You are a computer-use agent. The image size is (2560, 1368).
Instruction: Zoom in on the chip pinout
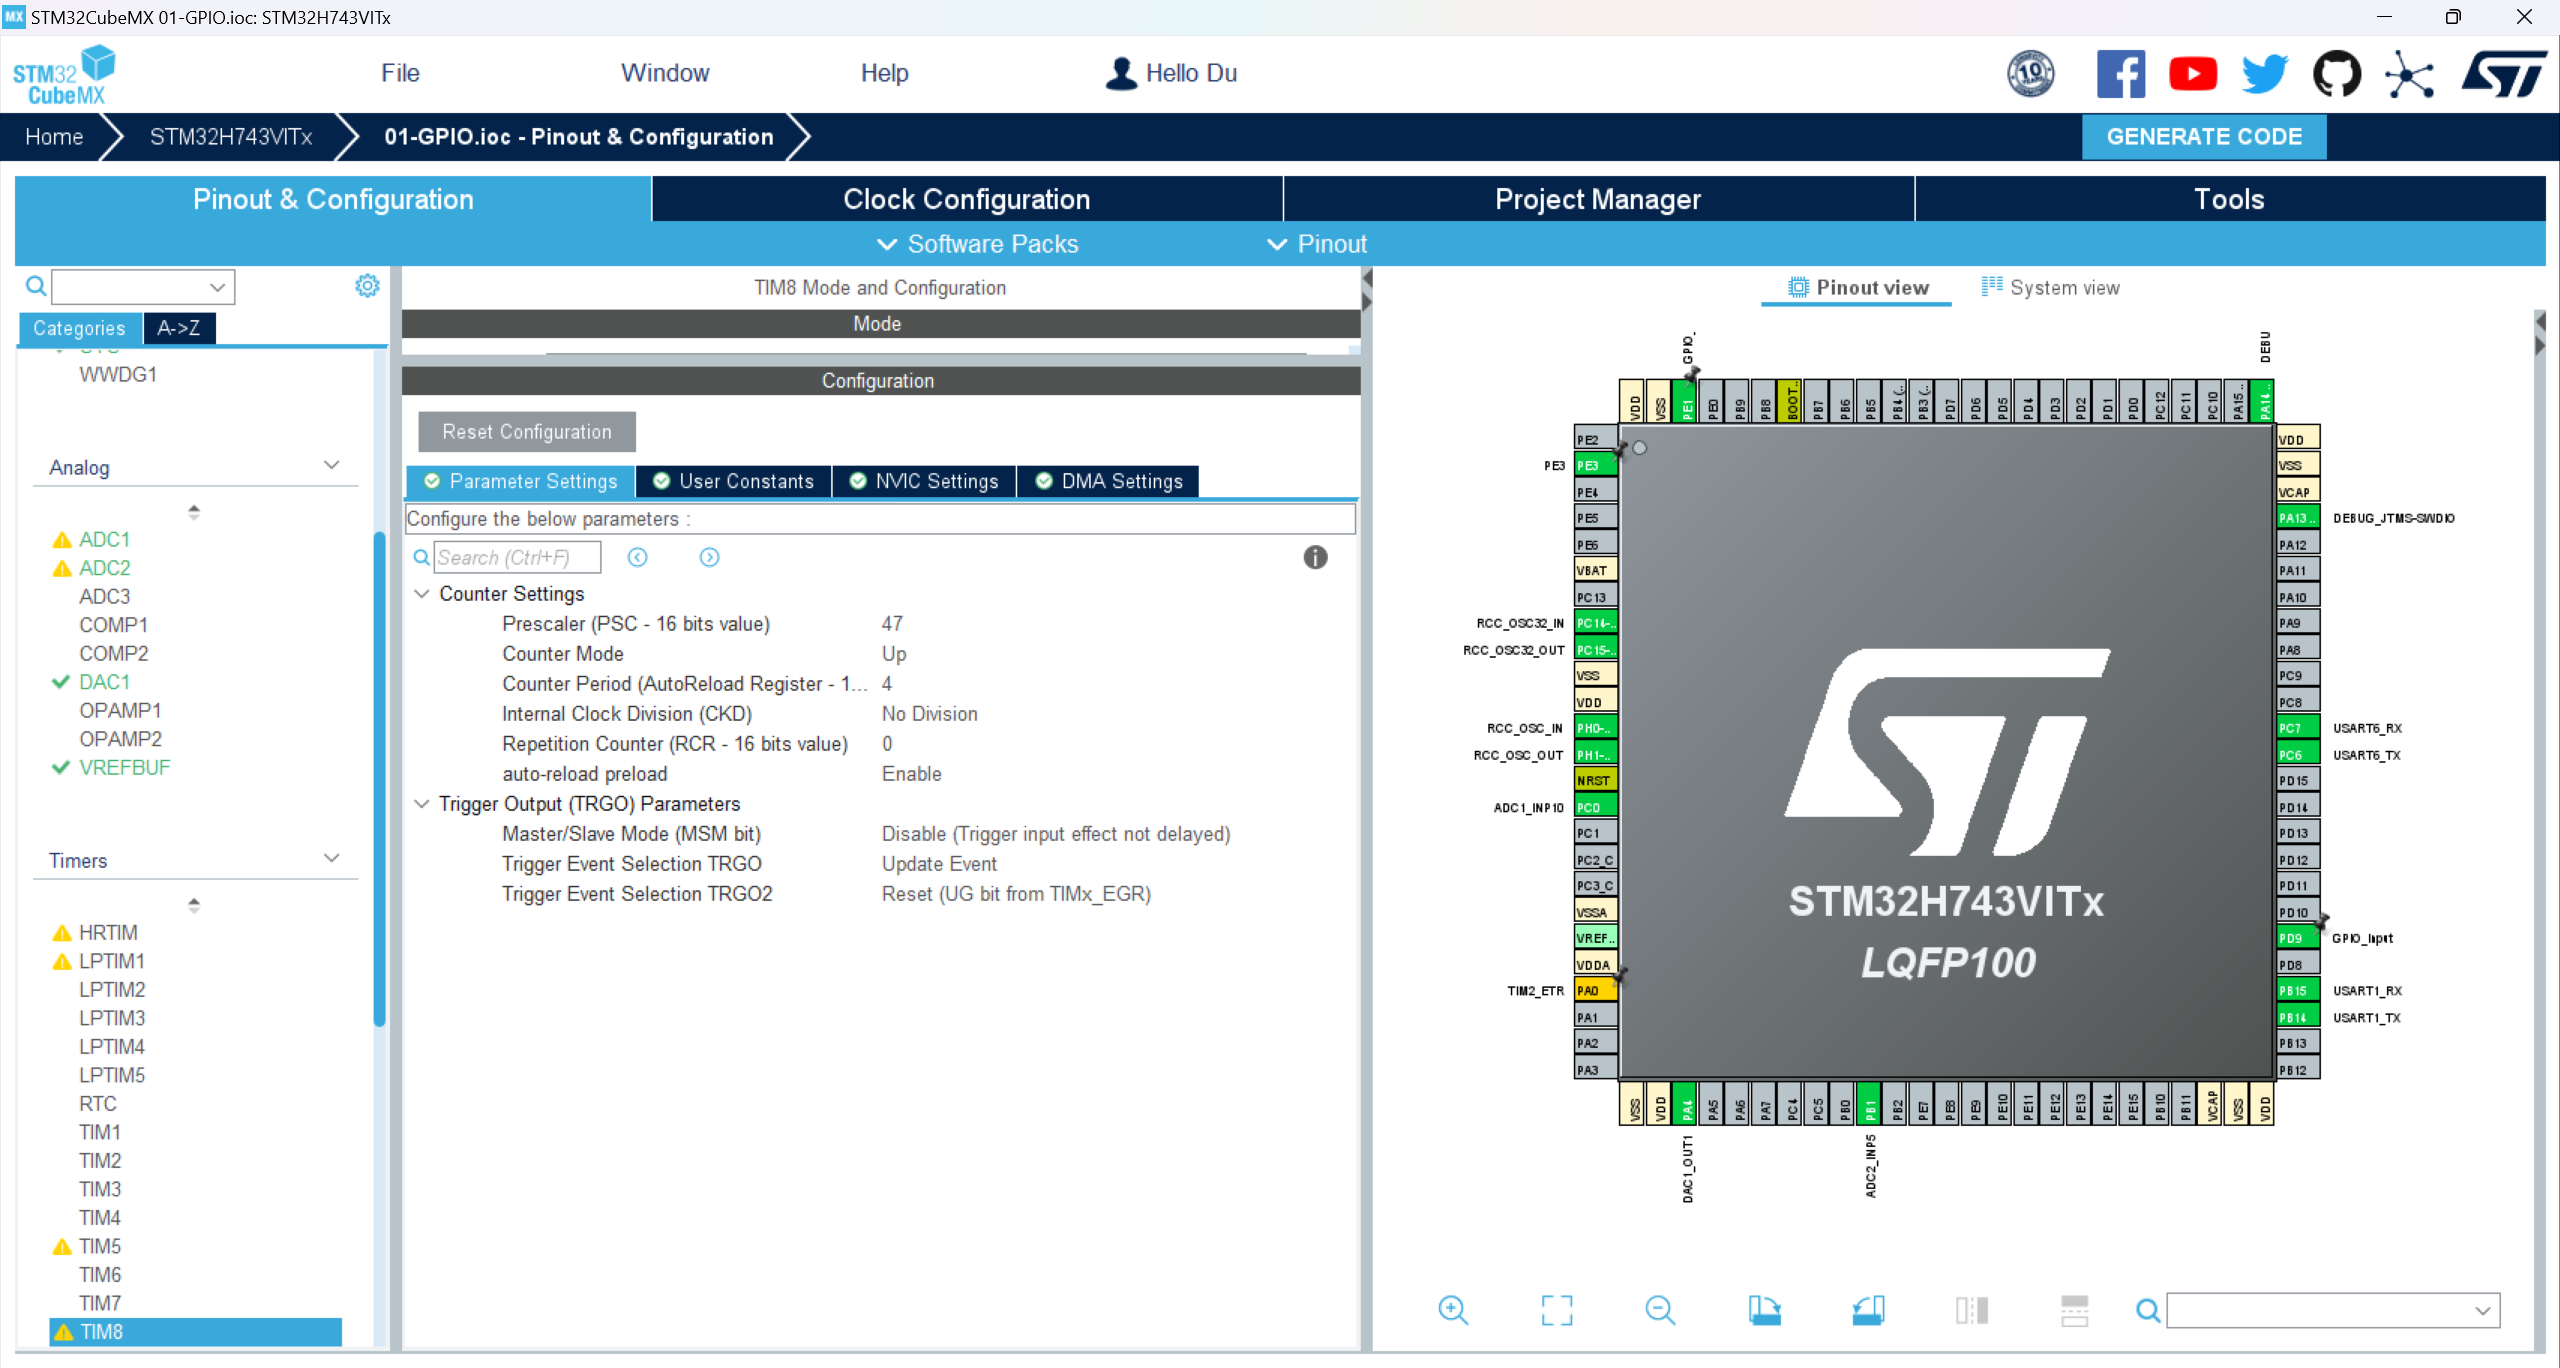(1453, 1310)
